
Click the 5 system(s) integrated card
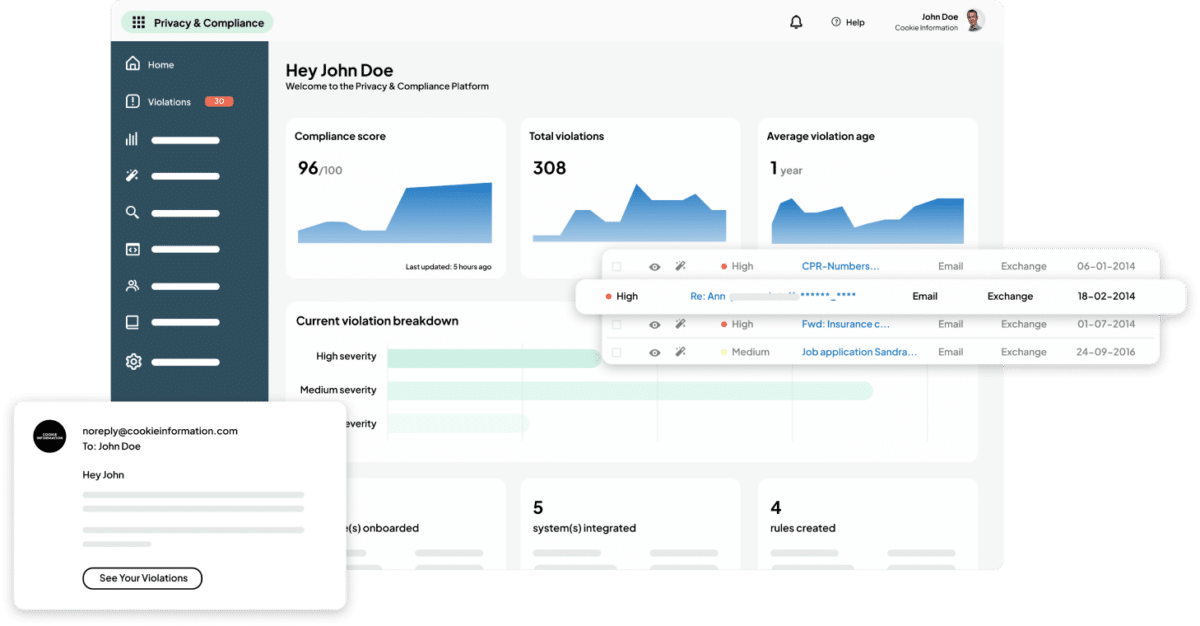coord(631,524)
